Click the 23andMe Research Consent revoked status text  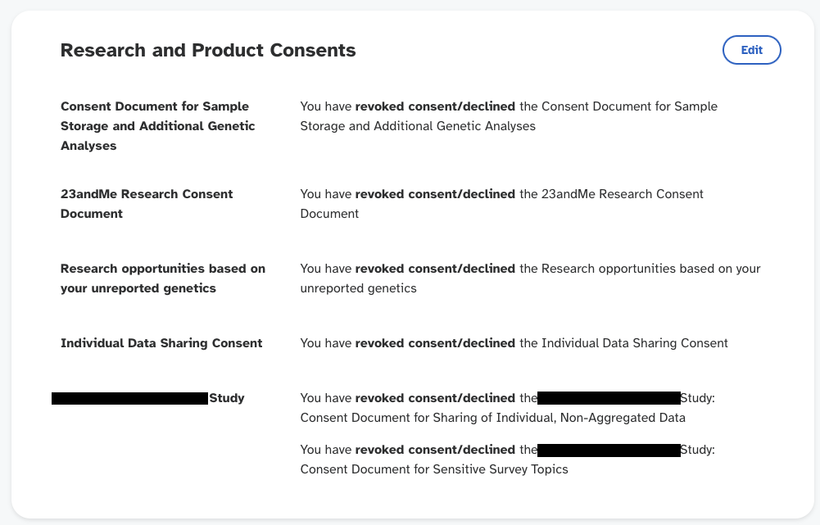[502, 204]
